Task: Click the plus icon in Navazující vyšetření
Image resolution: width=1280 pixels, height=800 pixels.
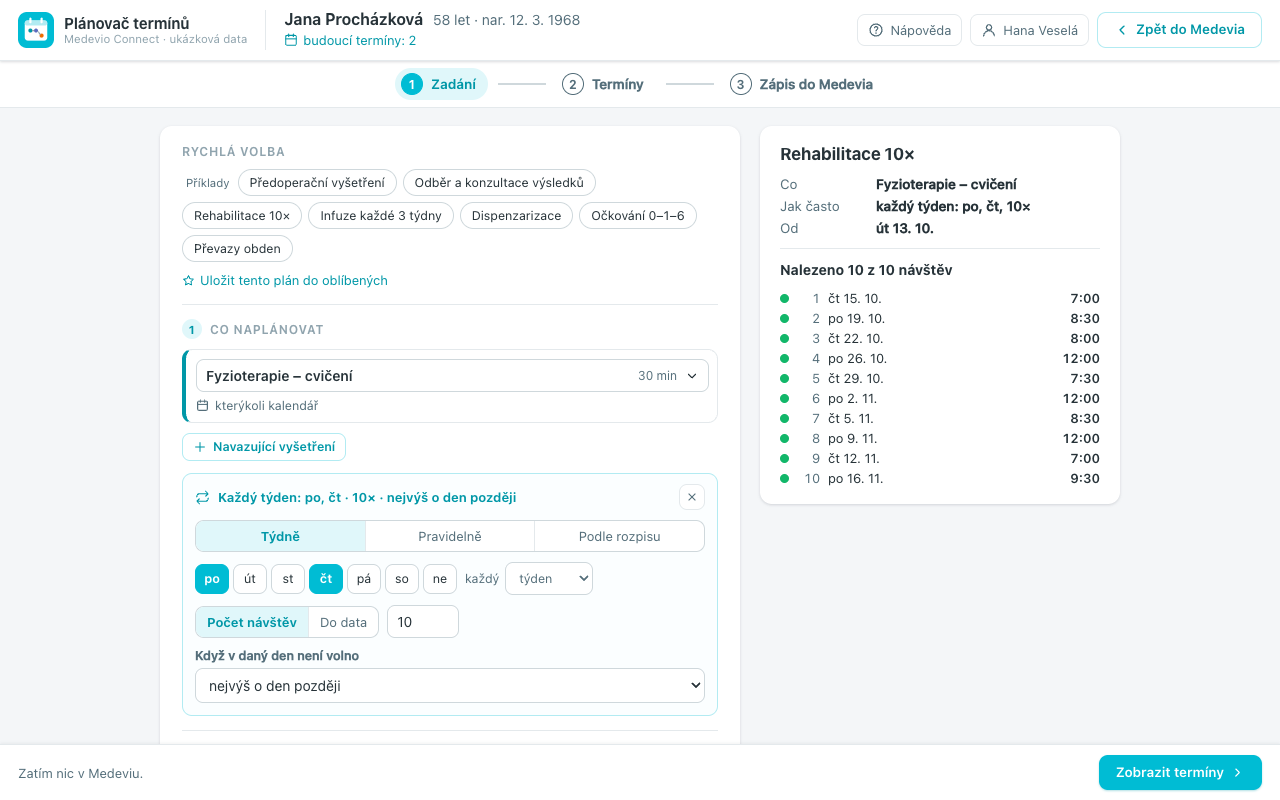Action: pos(200,447)
